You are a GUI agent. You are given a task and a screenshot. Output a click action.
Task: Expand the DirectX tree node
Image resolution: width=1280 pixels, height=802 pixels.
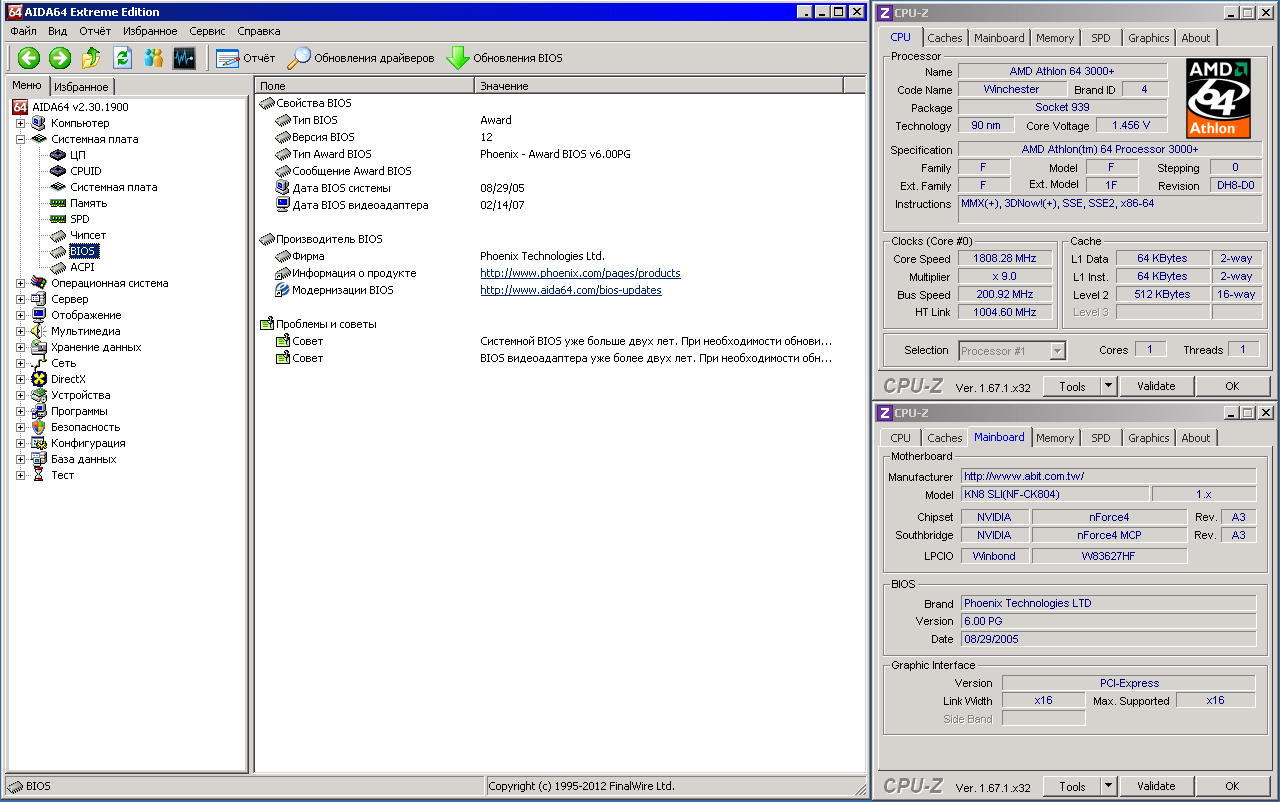[x=20, y=379]
